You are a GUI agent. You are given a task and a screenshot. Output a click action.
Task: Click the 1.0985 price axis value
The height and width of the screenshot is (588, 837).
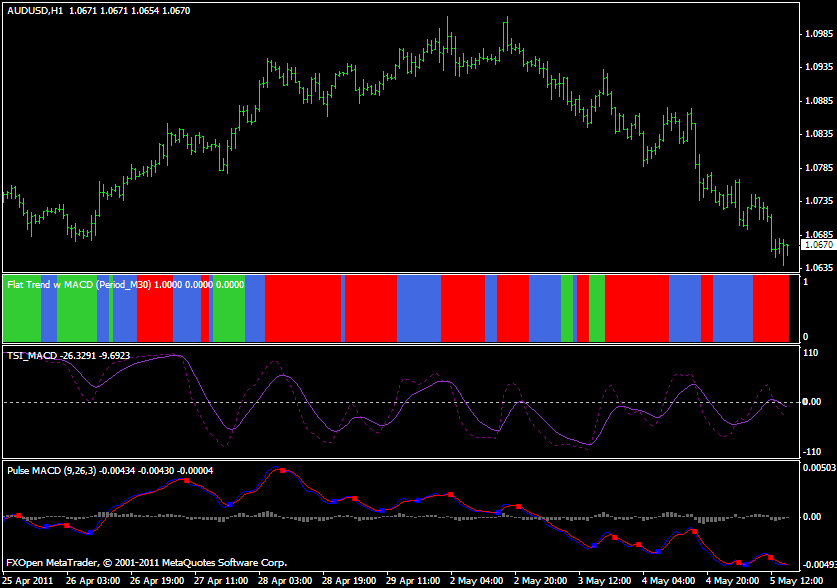[x=819, y=34]
